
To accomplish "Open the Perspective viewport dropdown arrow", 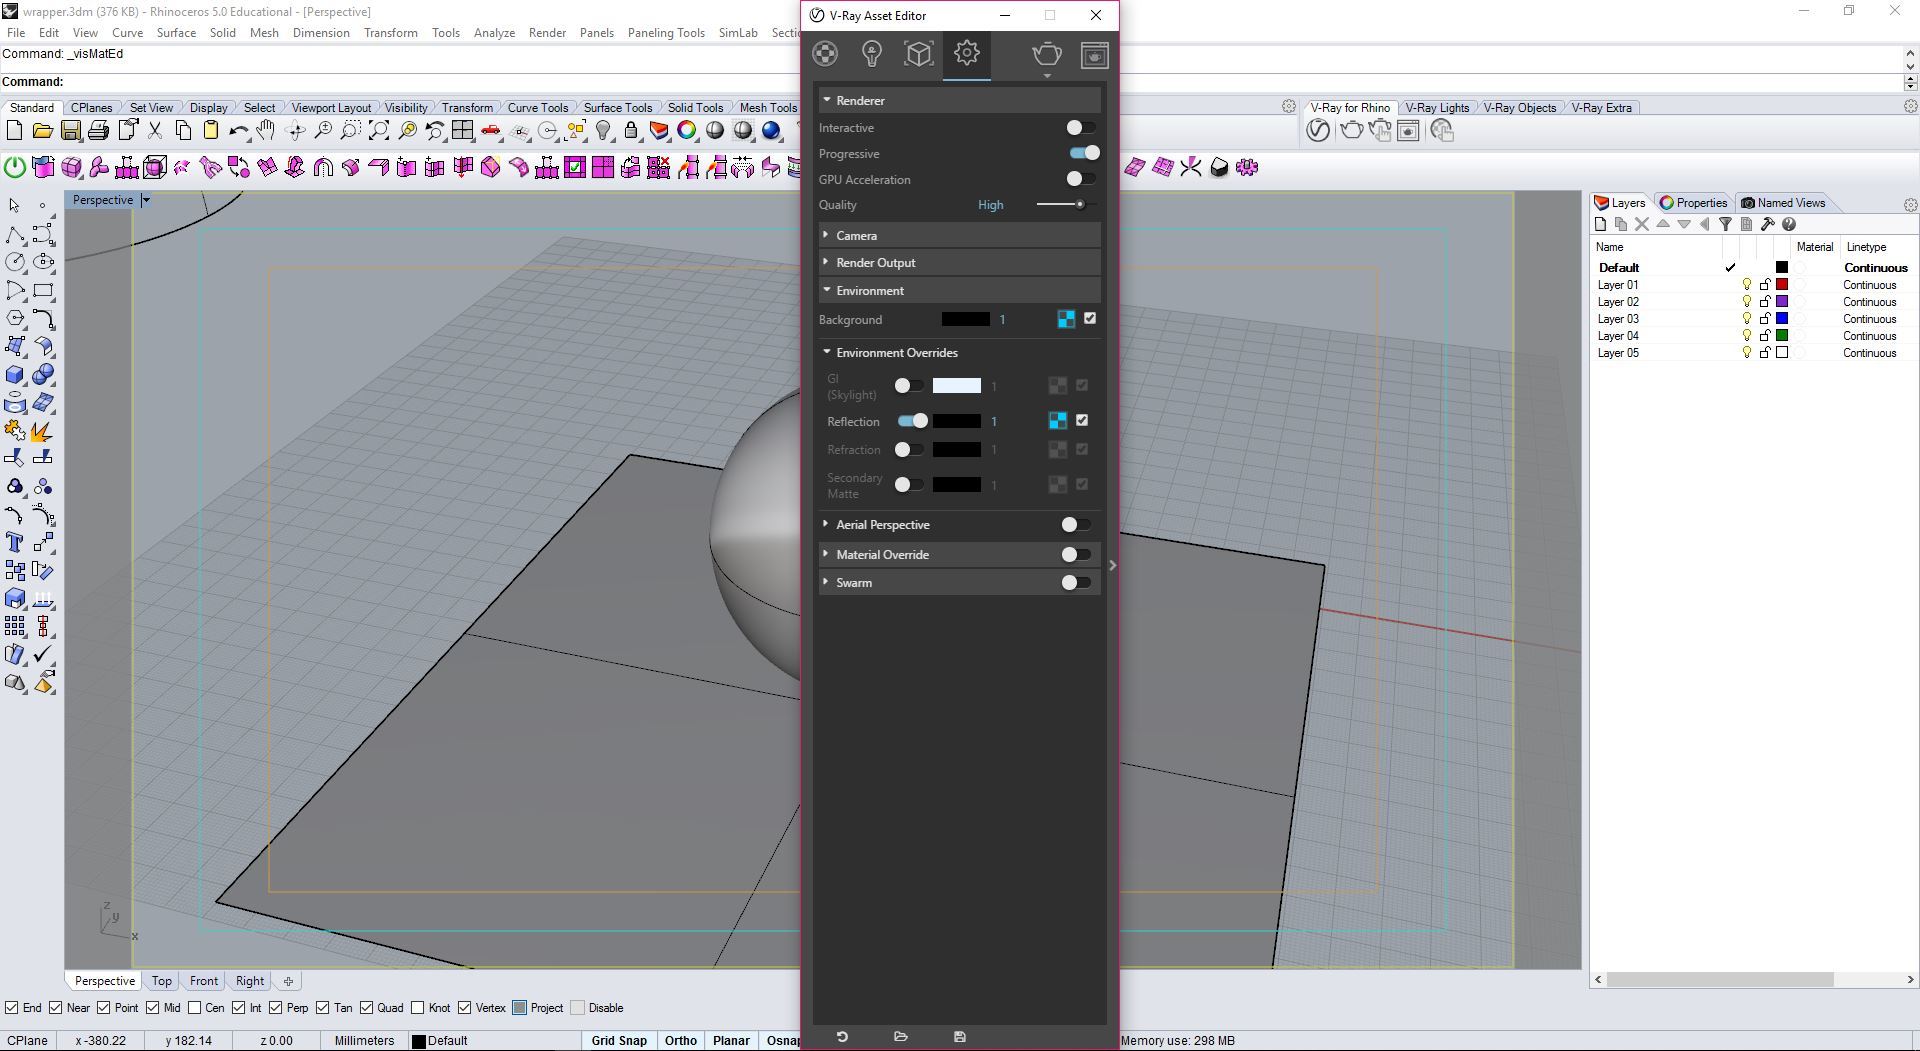I will pyautogui.click(x=145, y=201).
